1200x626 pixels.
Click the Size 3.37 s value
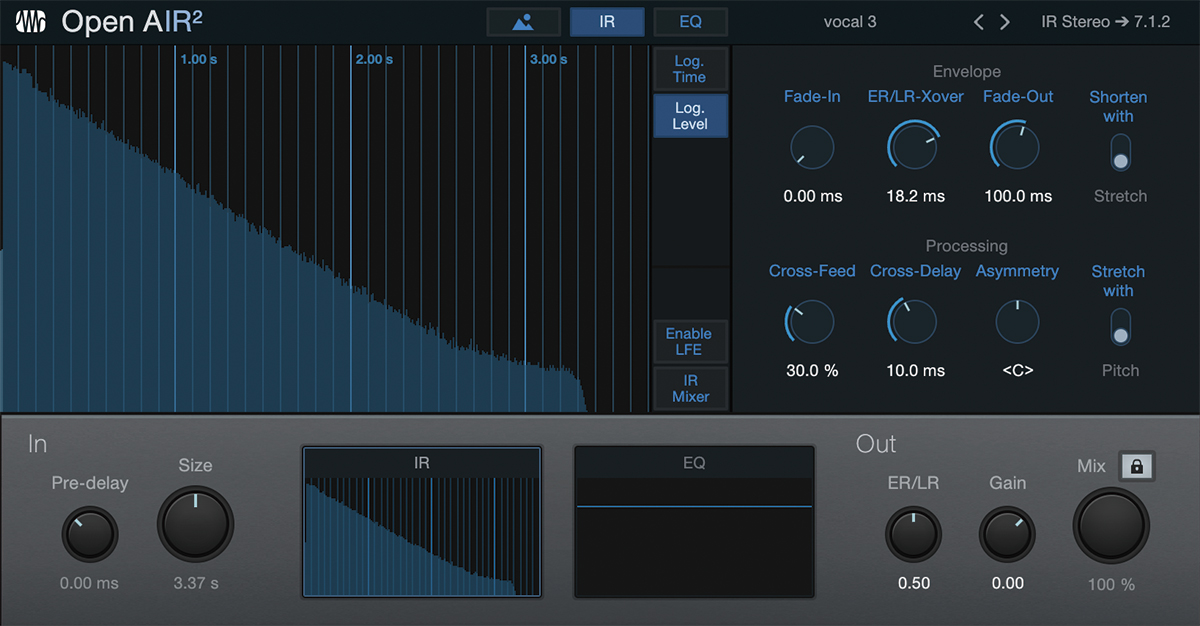coord(196,583)
